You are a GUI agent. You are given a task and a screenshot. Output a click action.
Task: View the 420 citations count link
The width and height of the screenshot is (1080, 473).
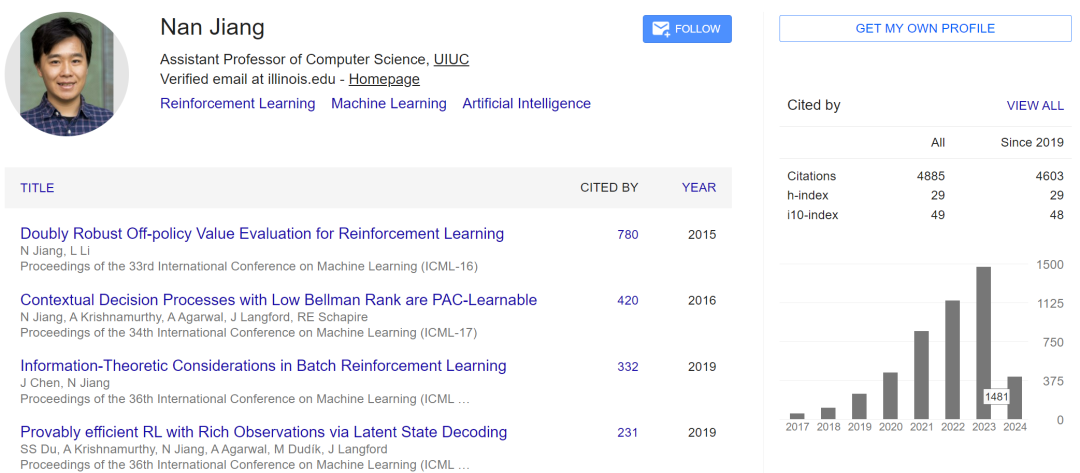627,300
